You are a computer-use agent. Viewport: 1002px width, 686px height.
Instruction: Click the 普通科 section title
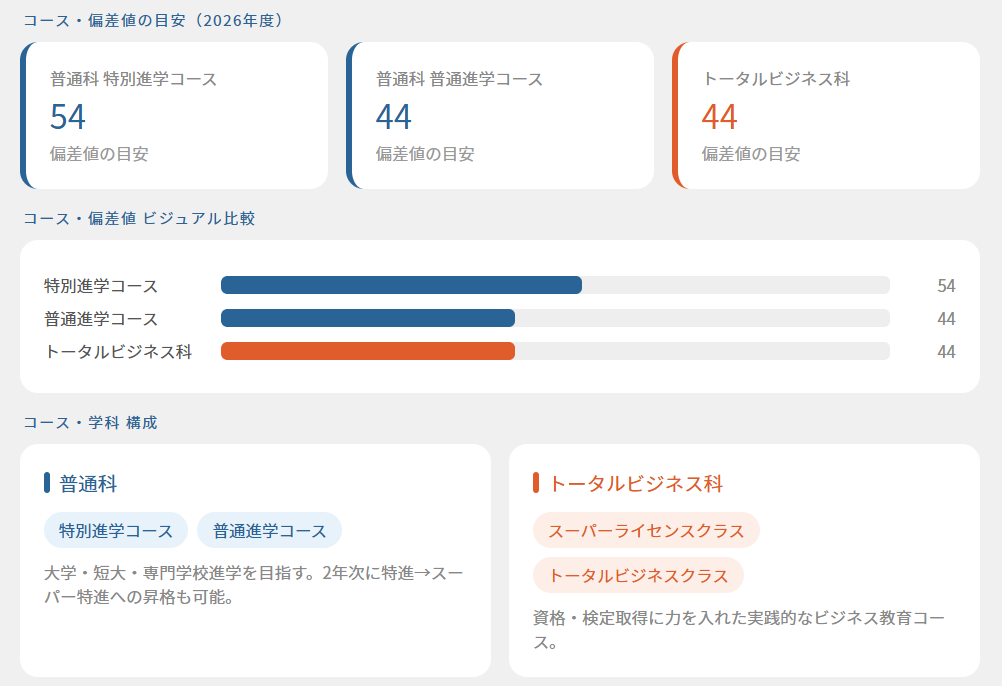point(88,484)
